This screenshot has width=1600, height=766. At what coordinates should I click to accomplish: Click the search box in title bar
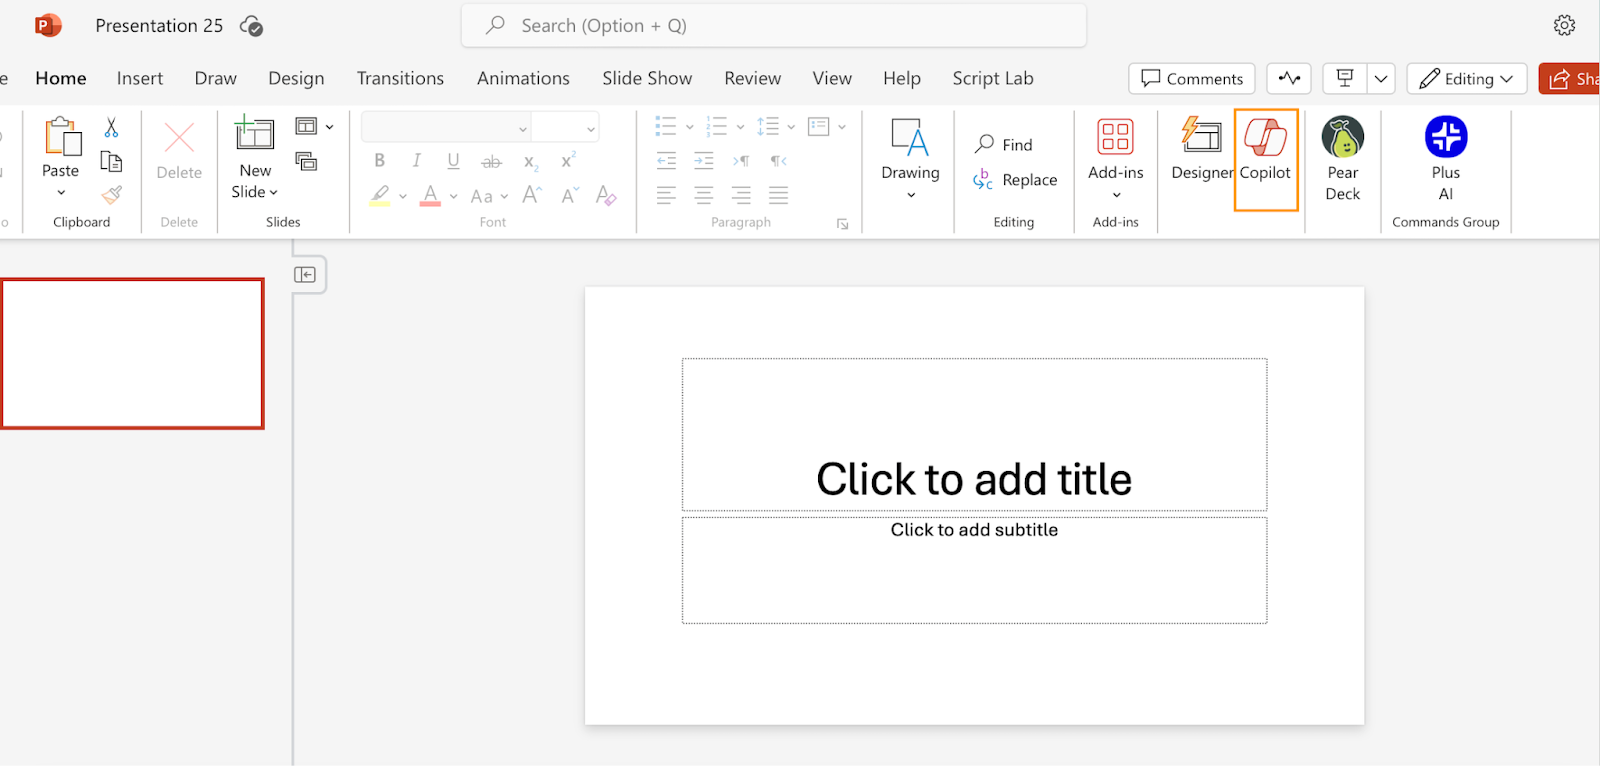tap(774, 25)
